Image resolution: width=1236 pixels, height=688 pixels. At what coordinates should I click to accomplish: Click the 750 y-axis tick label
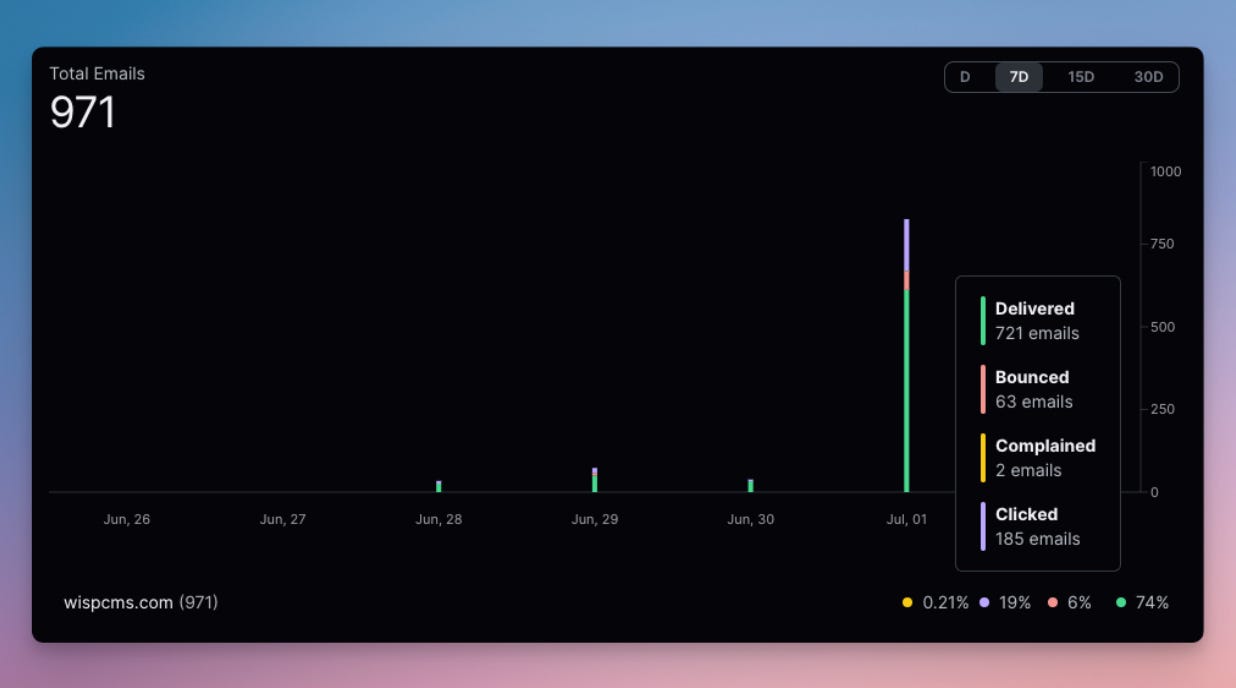[x=1162, y=244]
